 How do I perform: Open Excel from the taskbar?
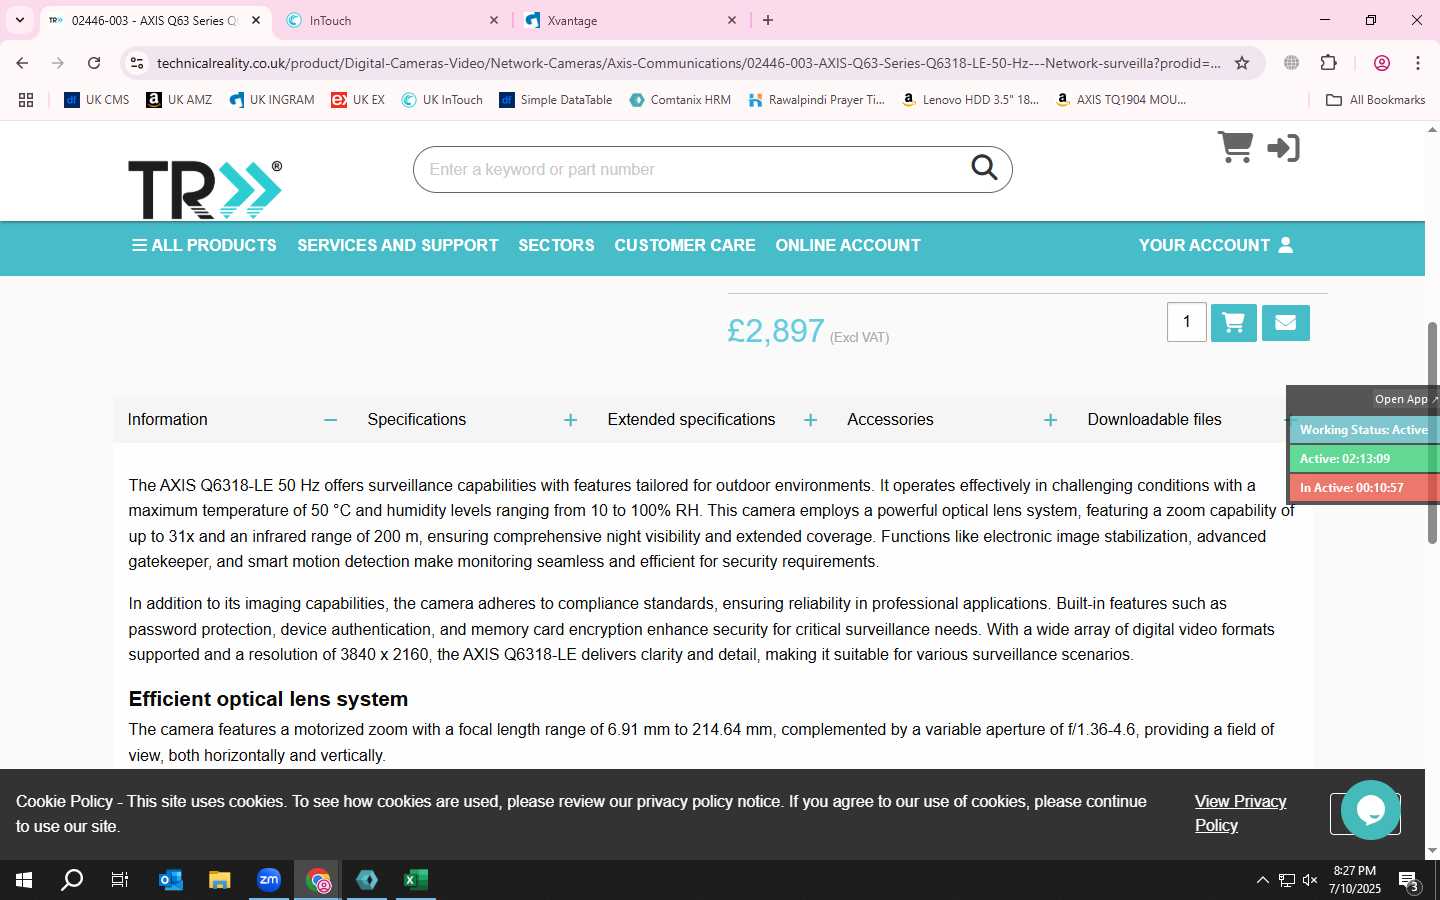[416, 880]
